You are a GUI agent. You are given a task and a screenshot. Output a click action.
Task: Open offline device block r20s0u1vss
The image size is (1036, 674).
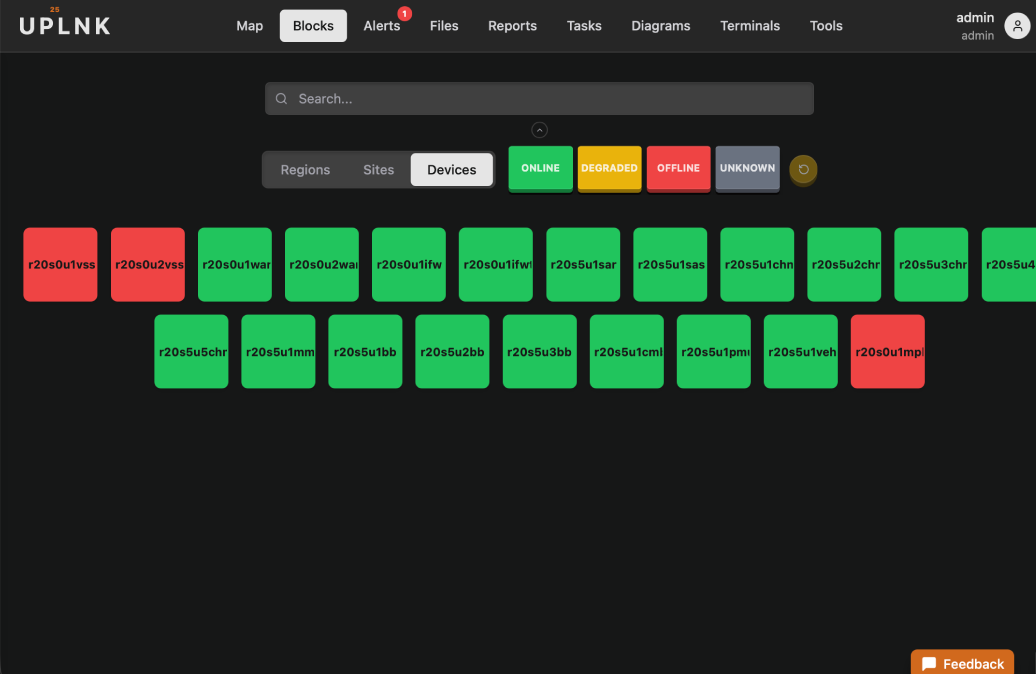[x=60, y=265]
